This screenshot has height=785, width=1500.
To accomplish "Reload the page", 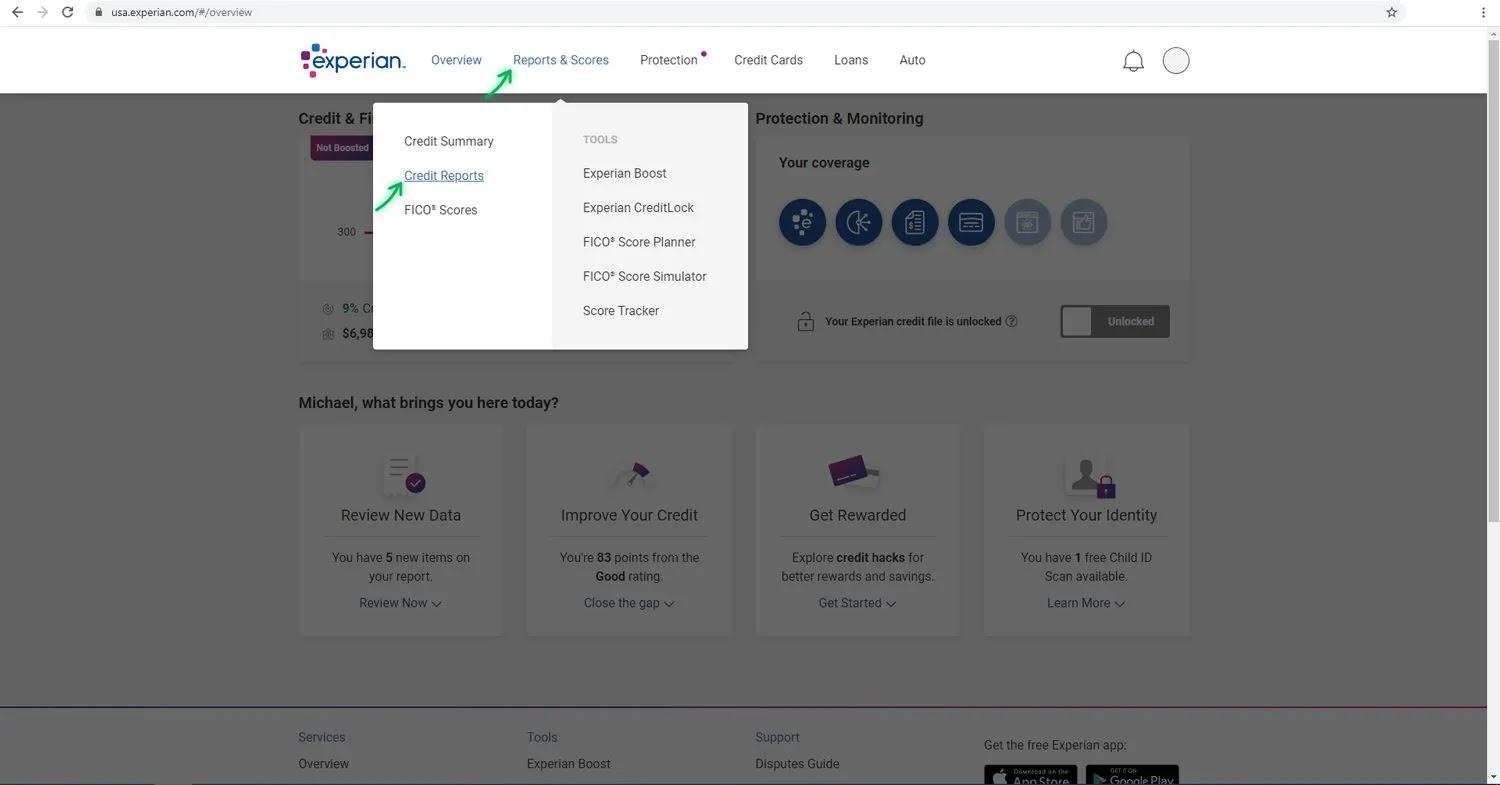I will (x=67, y=12).
